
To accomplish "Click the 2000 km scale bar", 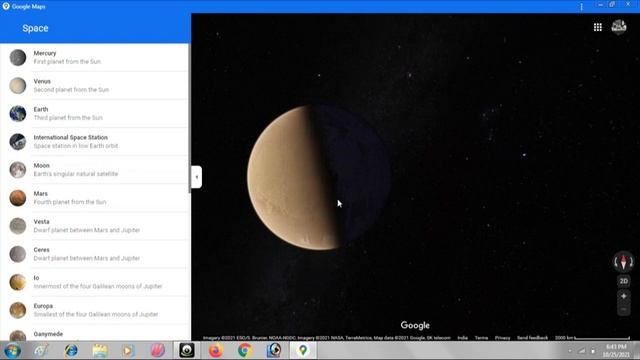I will (x=592, y=338).
